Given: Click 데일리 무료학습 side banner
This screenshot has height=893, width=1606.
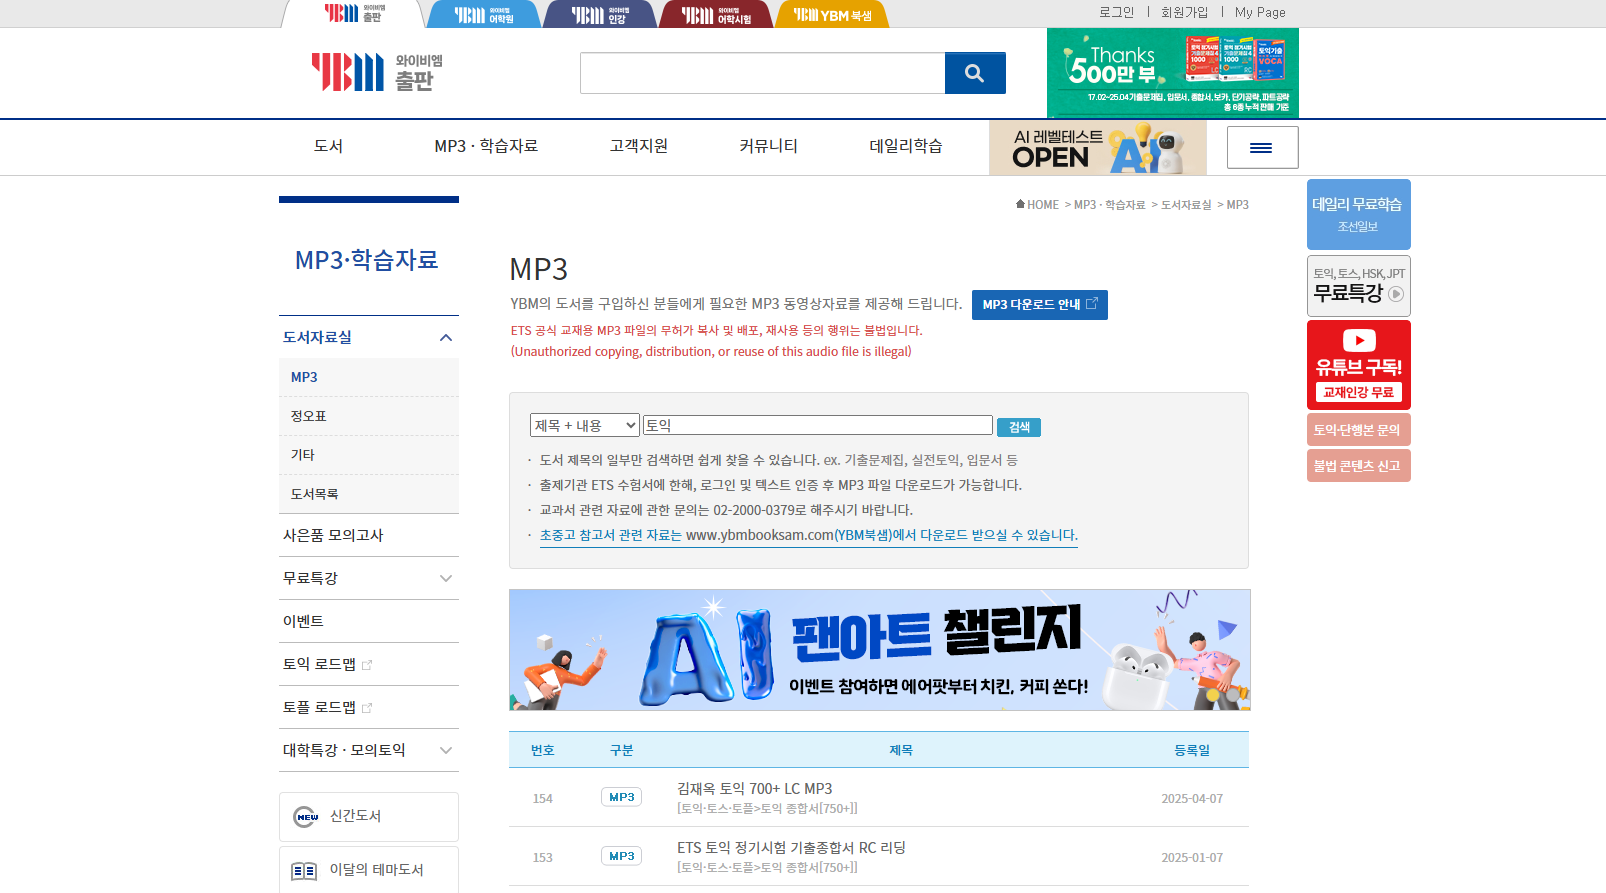Looking at the screenshot, I should [1358, 214].
